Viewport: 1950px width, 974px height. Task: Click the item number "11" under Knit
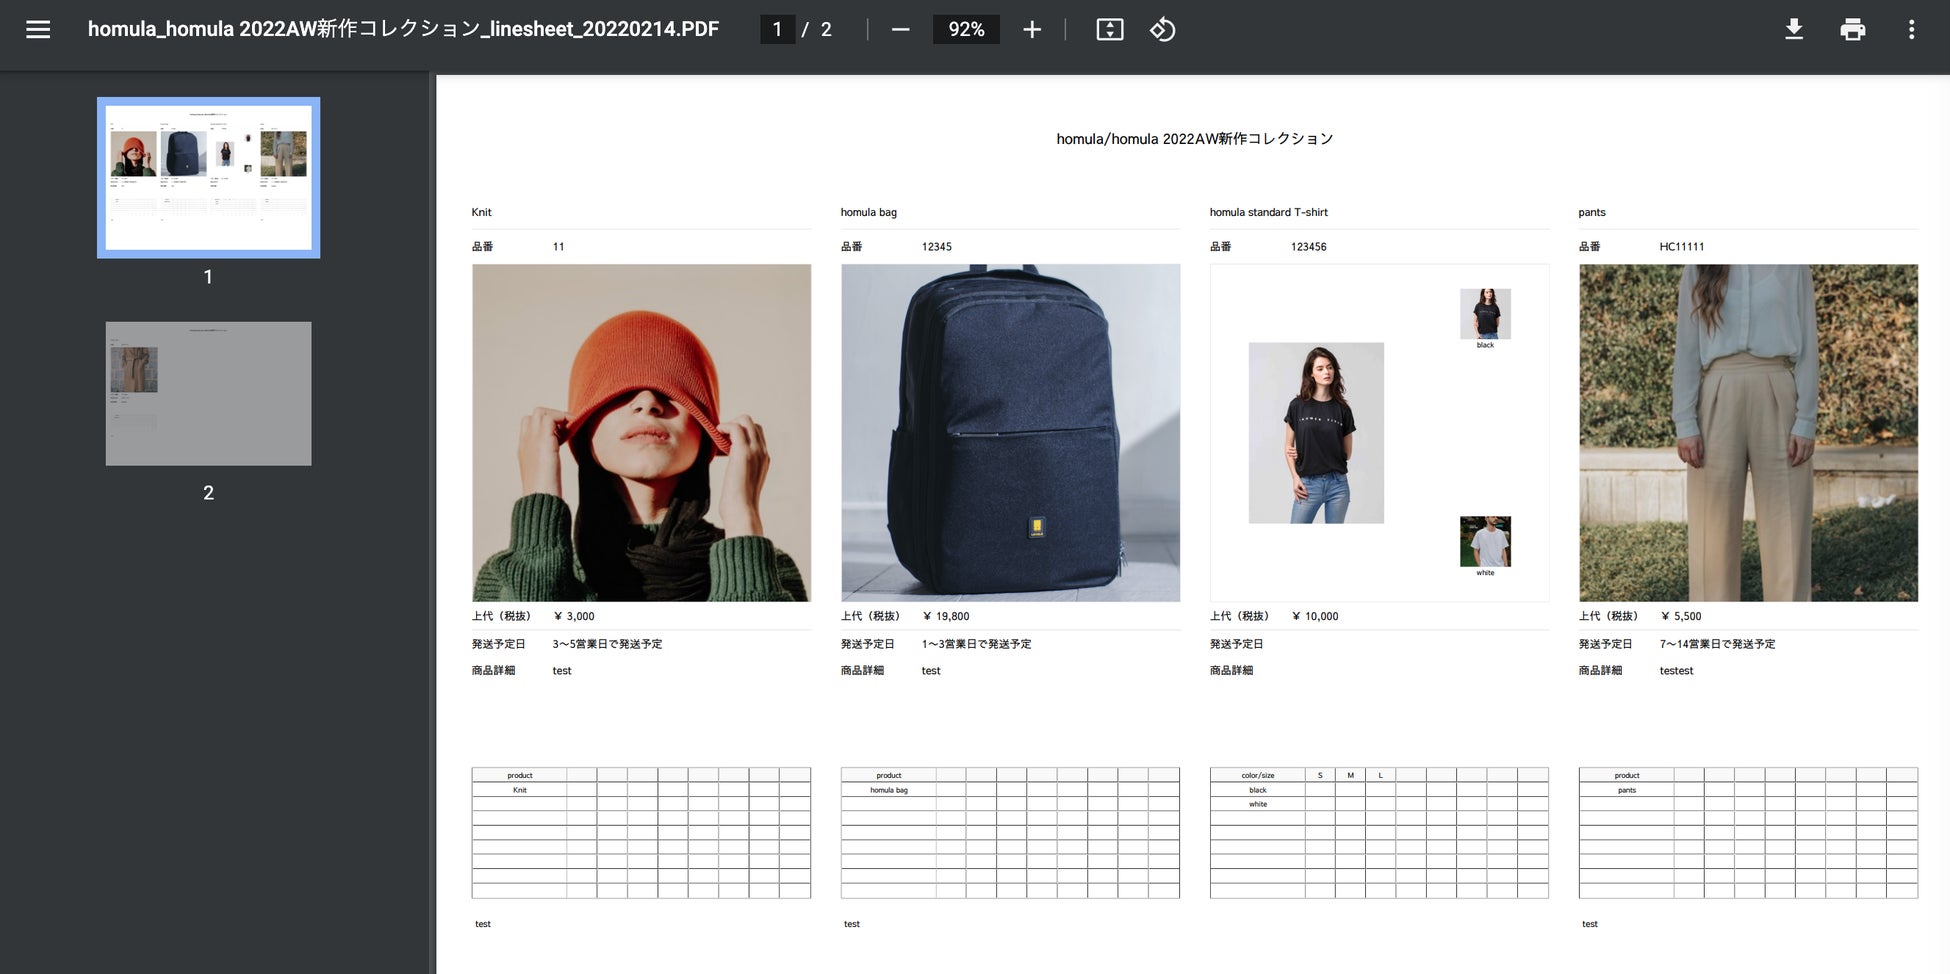point(558,246)
